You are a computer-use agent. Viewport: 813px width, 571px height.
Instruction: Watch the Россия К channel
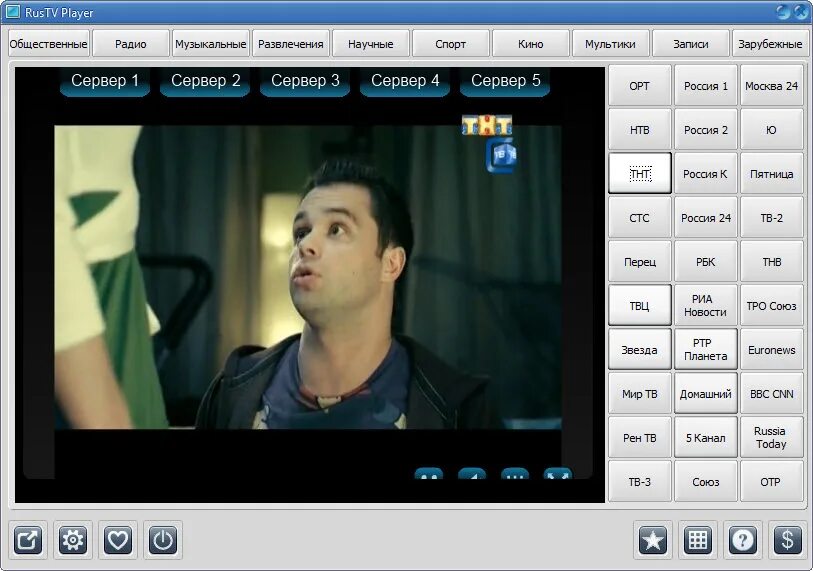[706, 174]
